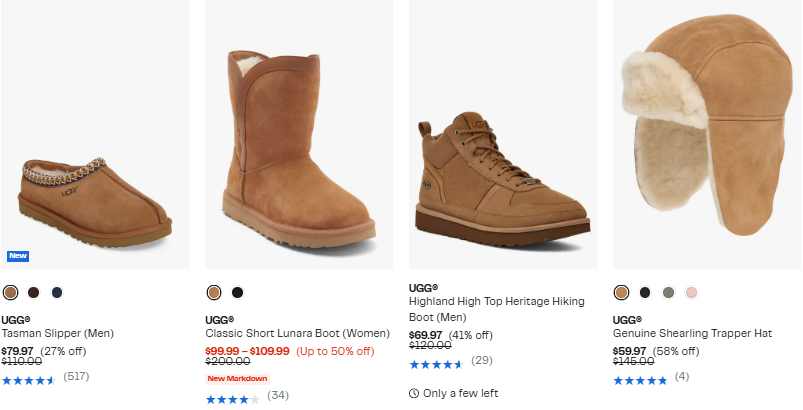Choose pink swatch for Shearling Trapper Hat
803x410 pixels.
691,292
